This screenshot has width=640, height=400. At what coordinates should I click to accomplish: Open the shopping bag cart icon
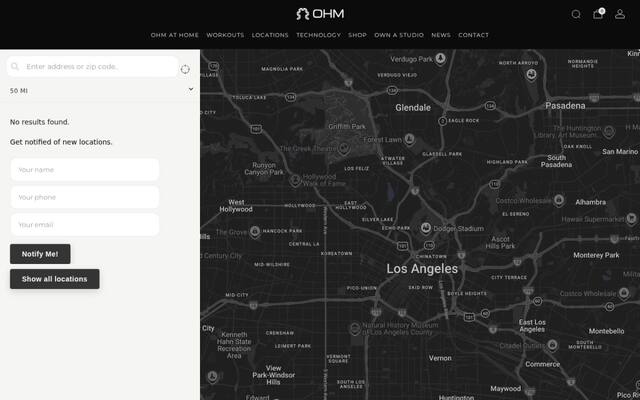[598, 14]
